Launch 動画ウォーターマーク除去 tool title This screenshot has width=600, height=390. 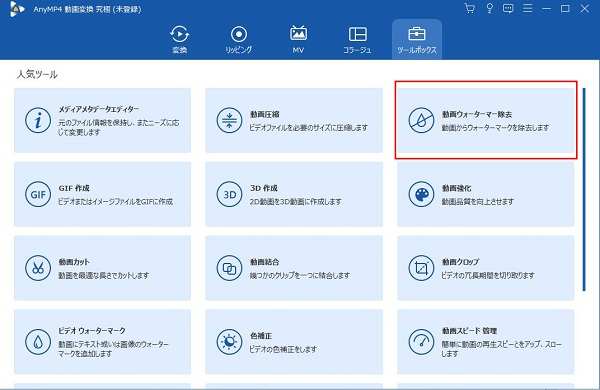coord(477,114)
